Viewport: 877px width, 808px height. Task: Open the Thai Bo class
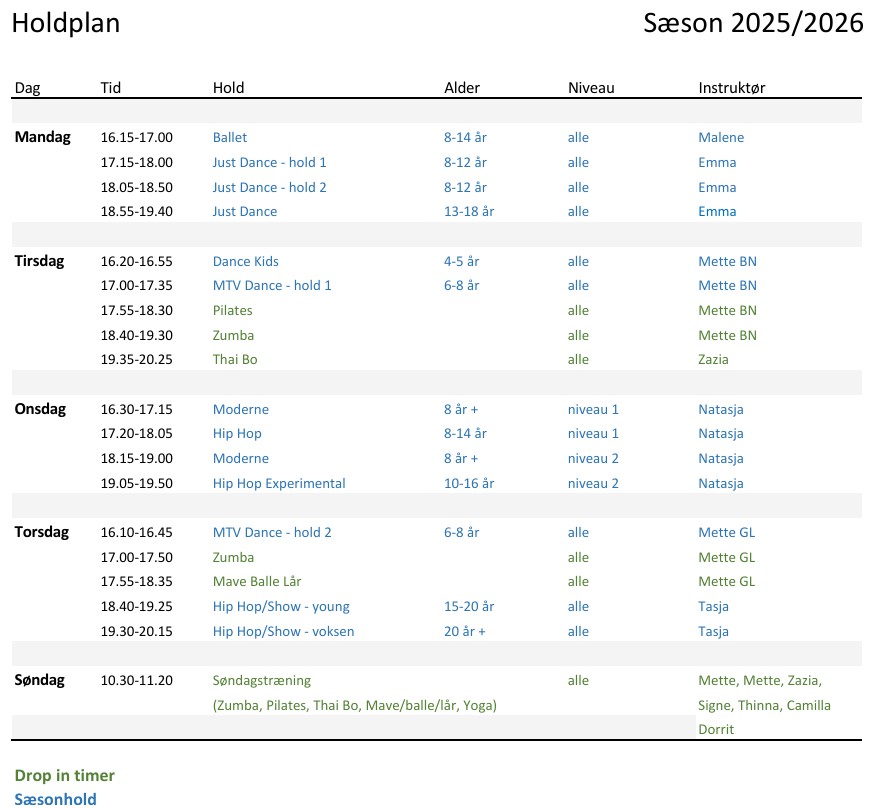point(234,359)
